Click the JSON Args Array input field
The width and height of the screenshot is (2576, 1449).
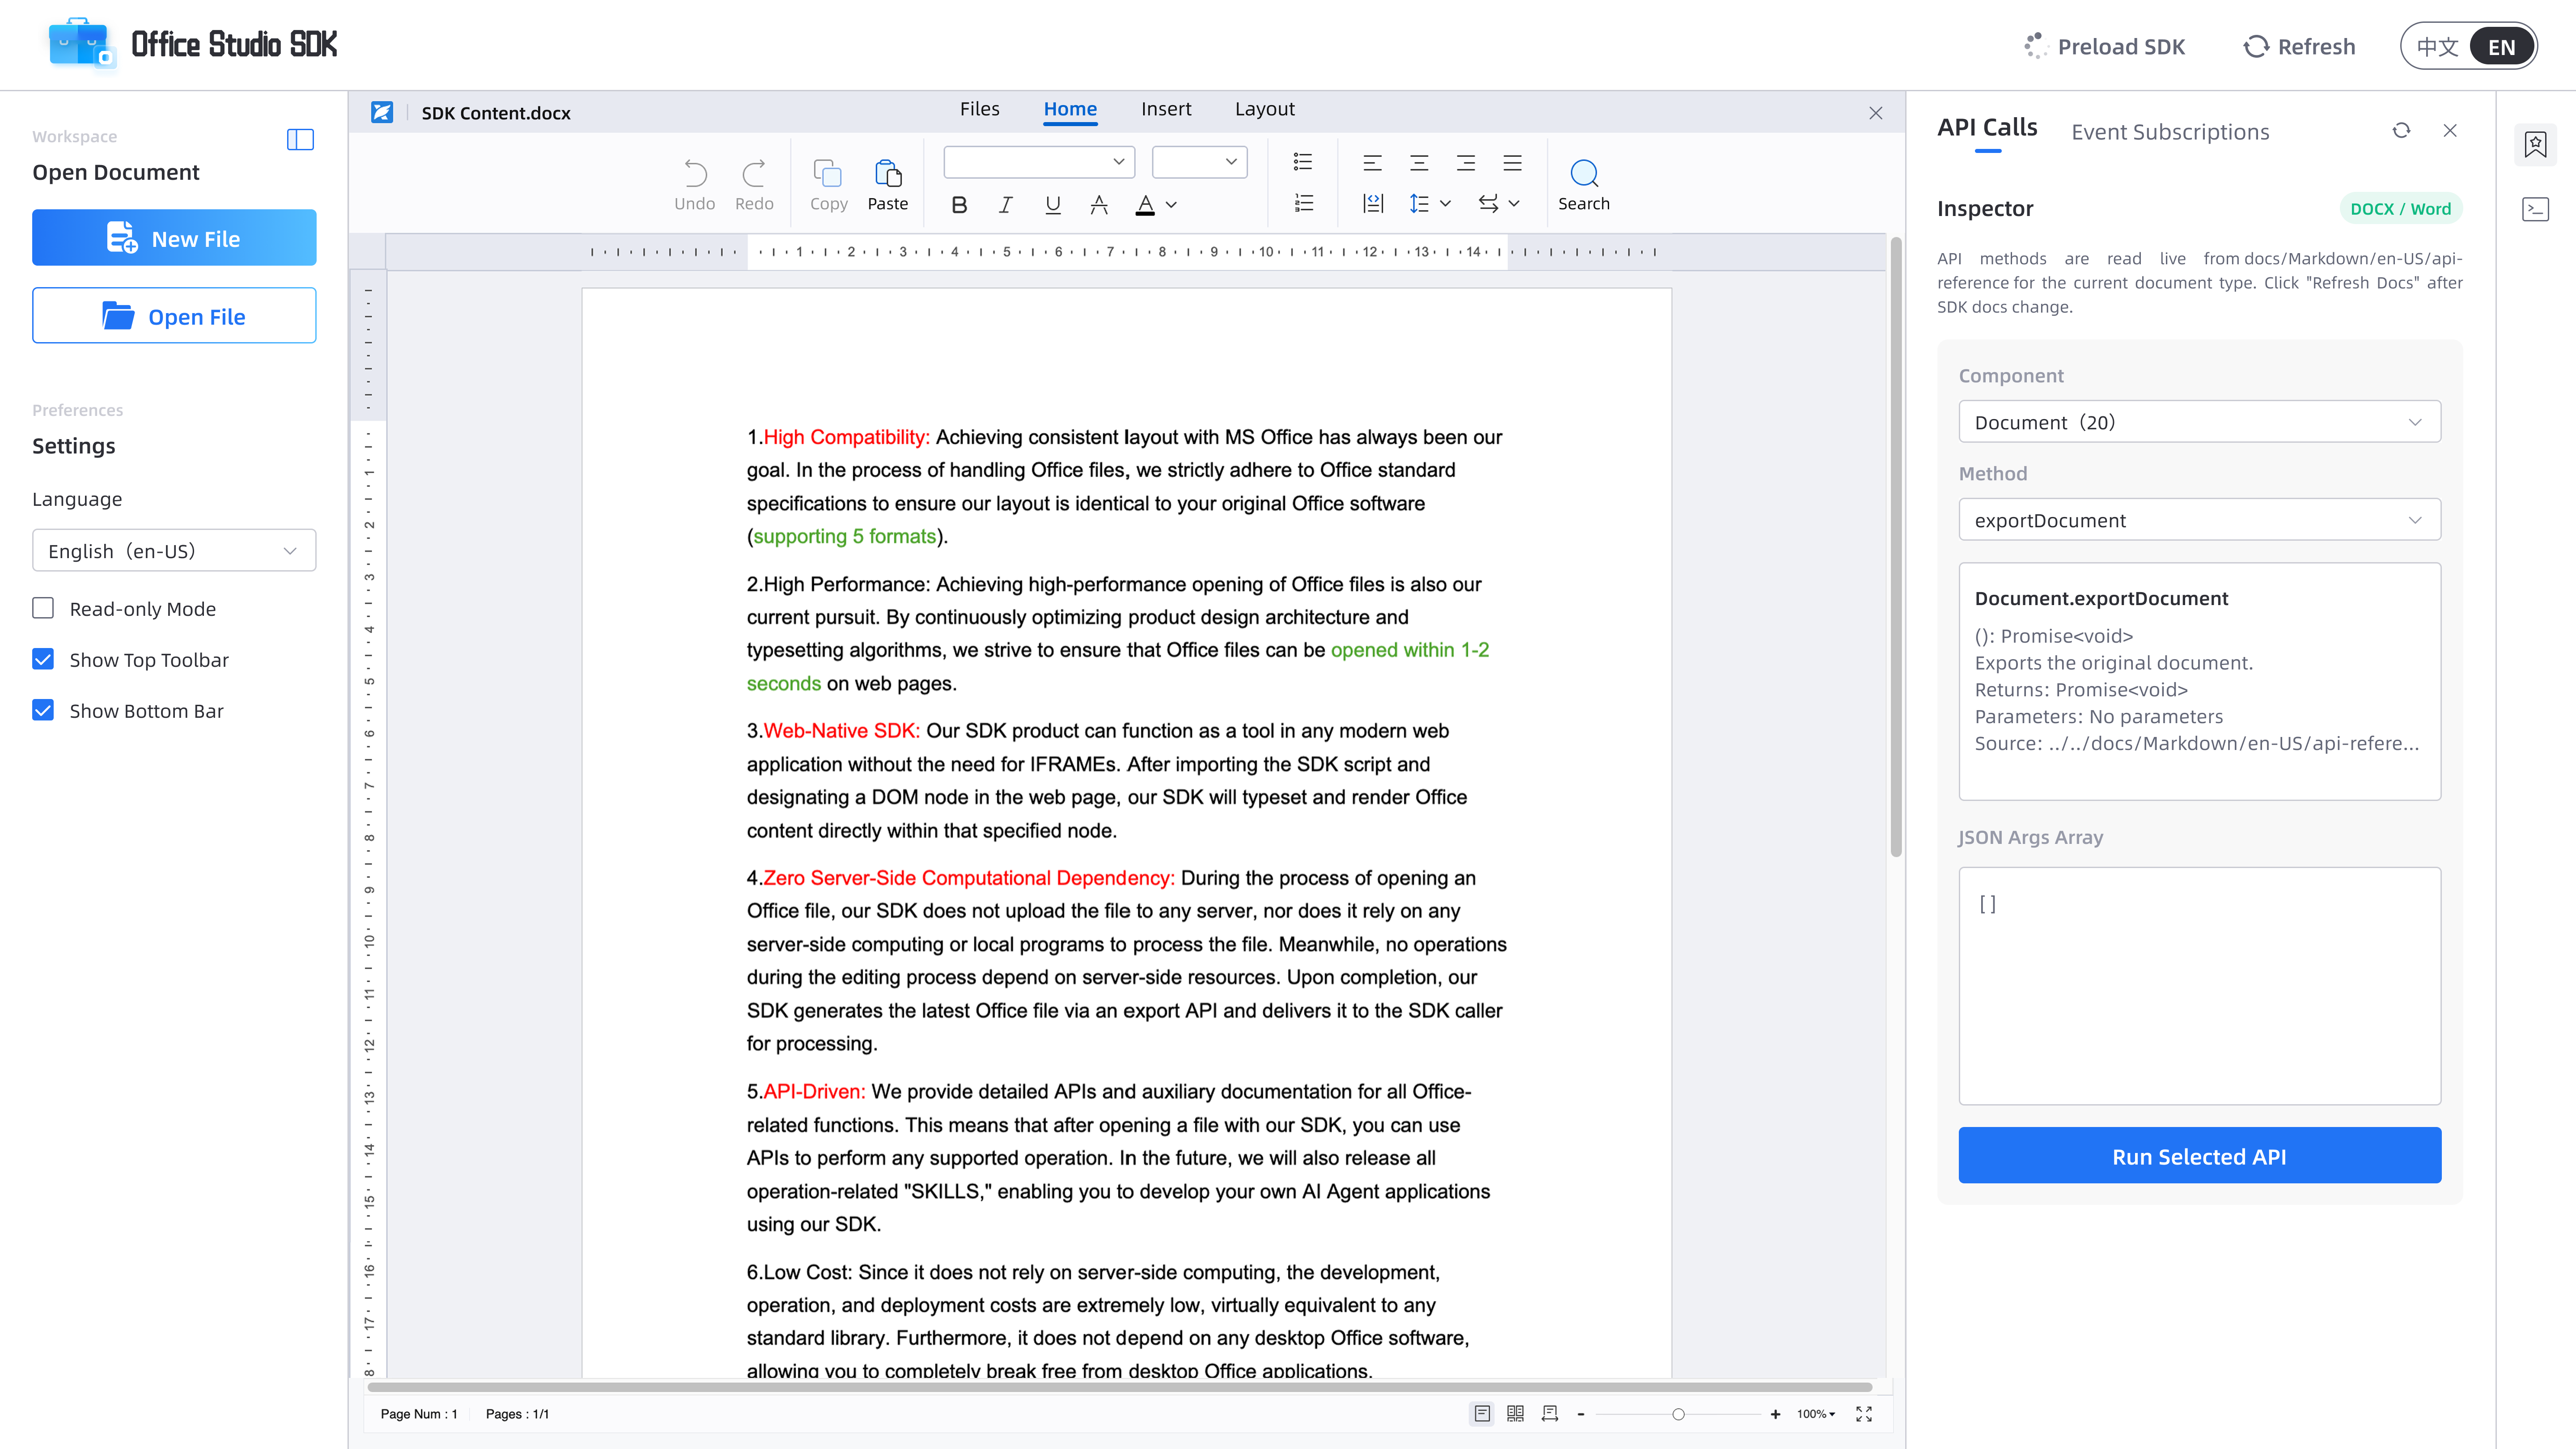(x=2199, y=986)
